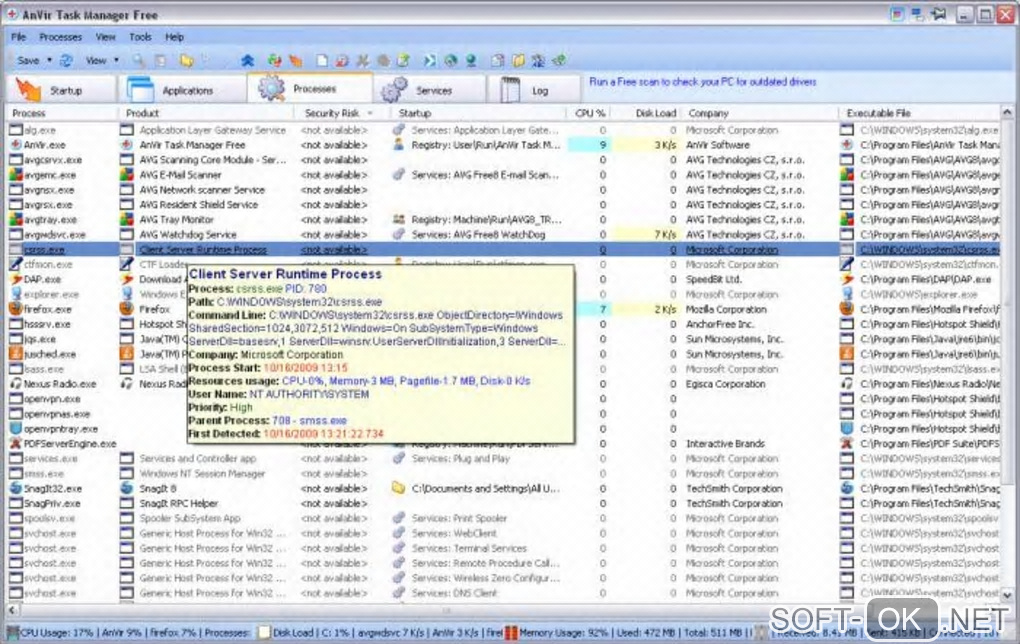This screenshot has height=644, width=1020.
Task: Sort by the Disk Load column header
Action: 647,113
